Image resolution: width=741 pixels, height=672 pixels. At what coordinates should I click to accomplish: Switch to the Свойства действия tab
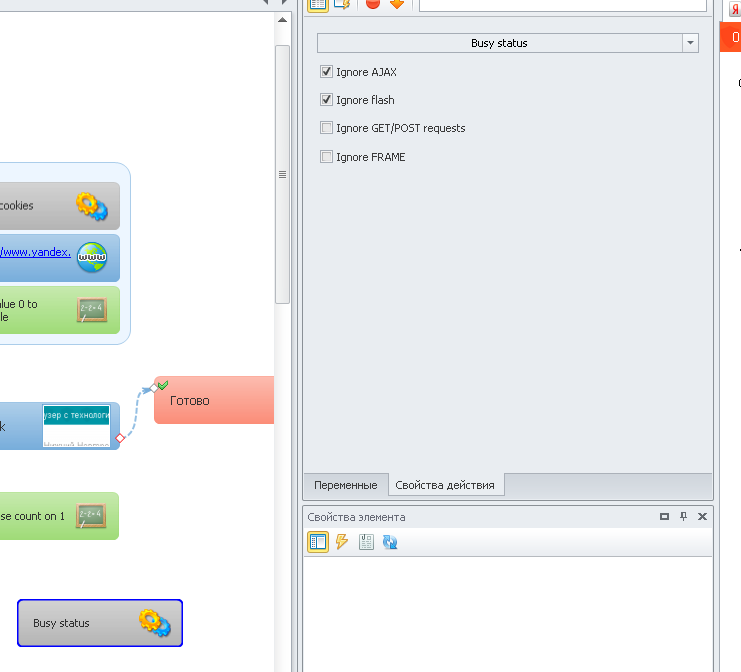coord(445,485)
